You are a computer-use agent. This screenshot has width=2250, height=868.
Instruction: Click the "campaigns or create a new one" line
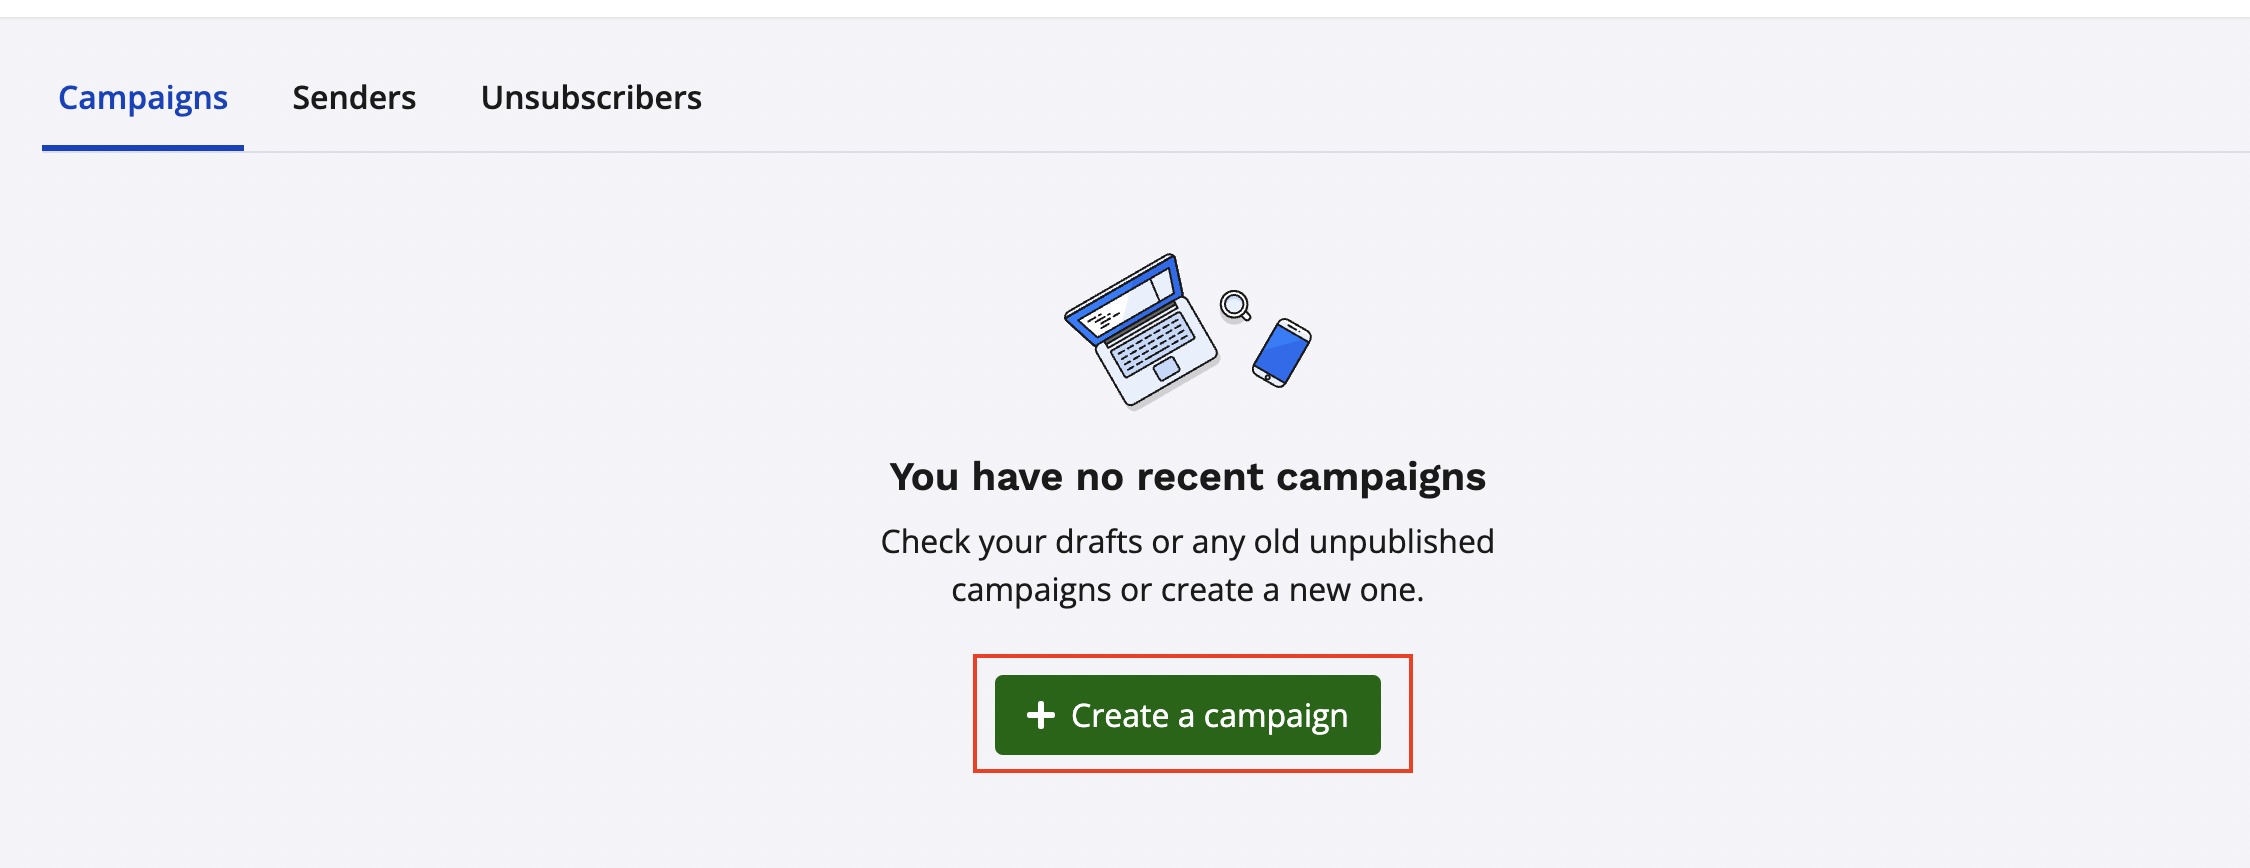[x=1187, y=590]
